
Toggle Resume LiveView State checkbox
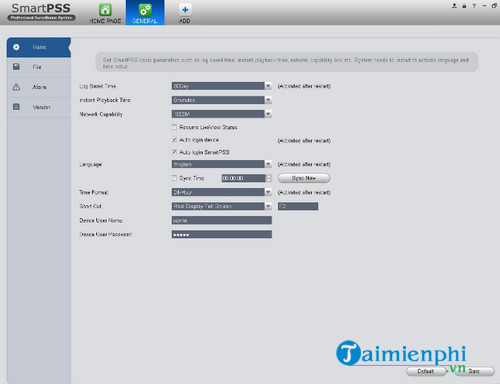click(174, 127)
